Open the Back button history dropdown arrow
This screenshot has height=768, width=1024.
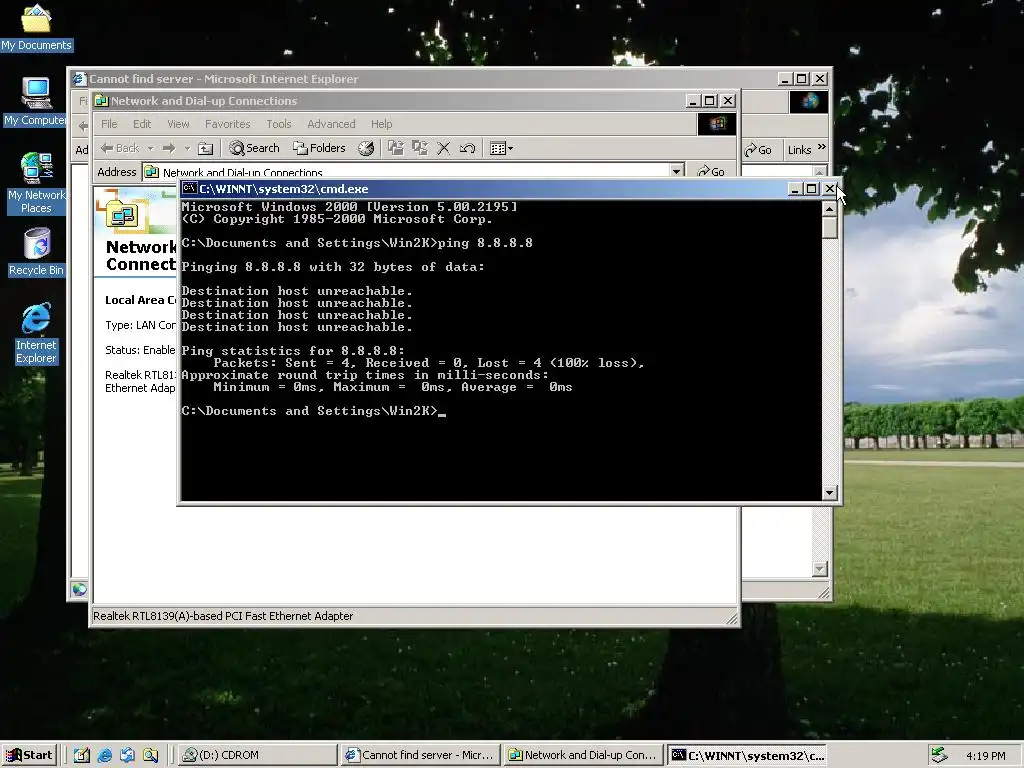pos(150,149)
